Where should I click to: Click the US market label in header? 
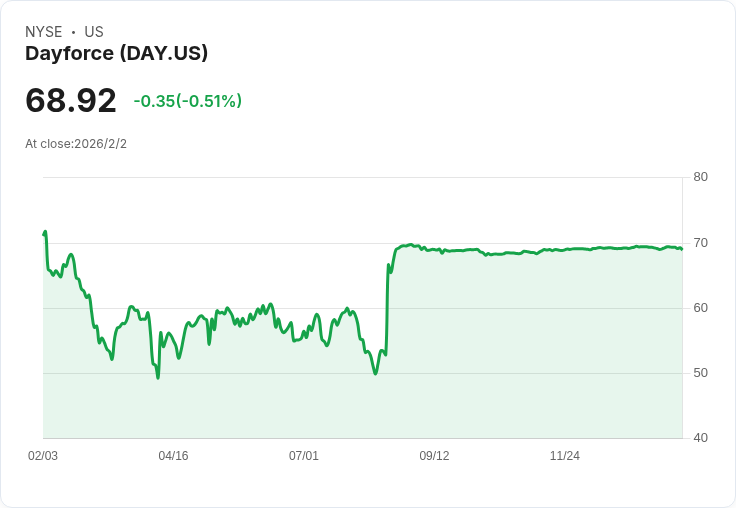click(x=94, y=32)
